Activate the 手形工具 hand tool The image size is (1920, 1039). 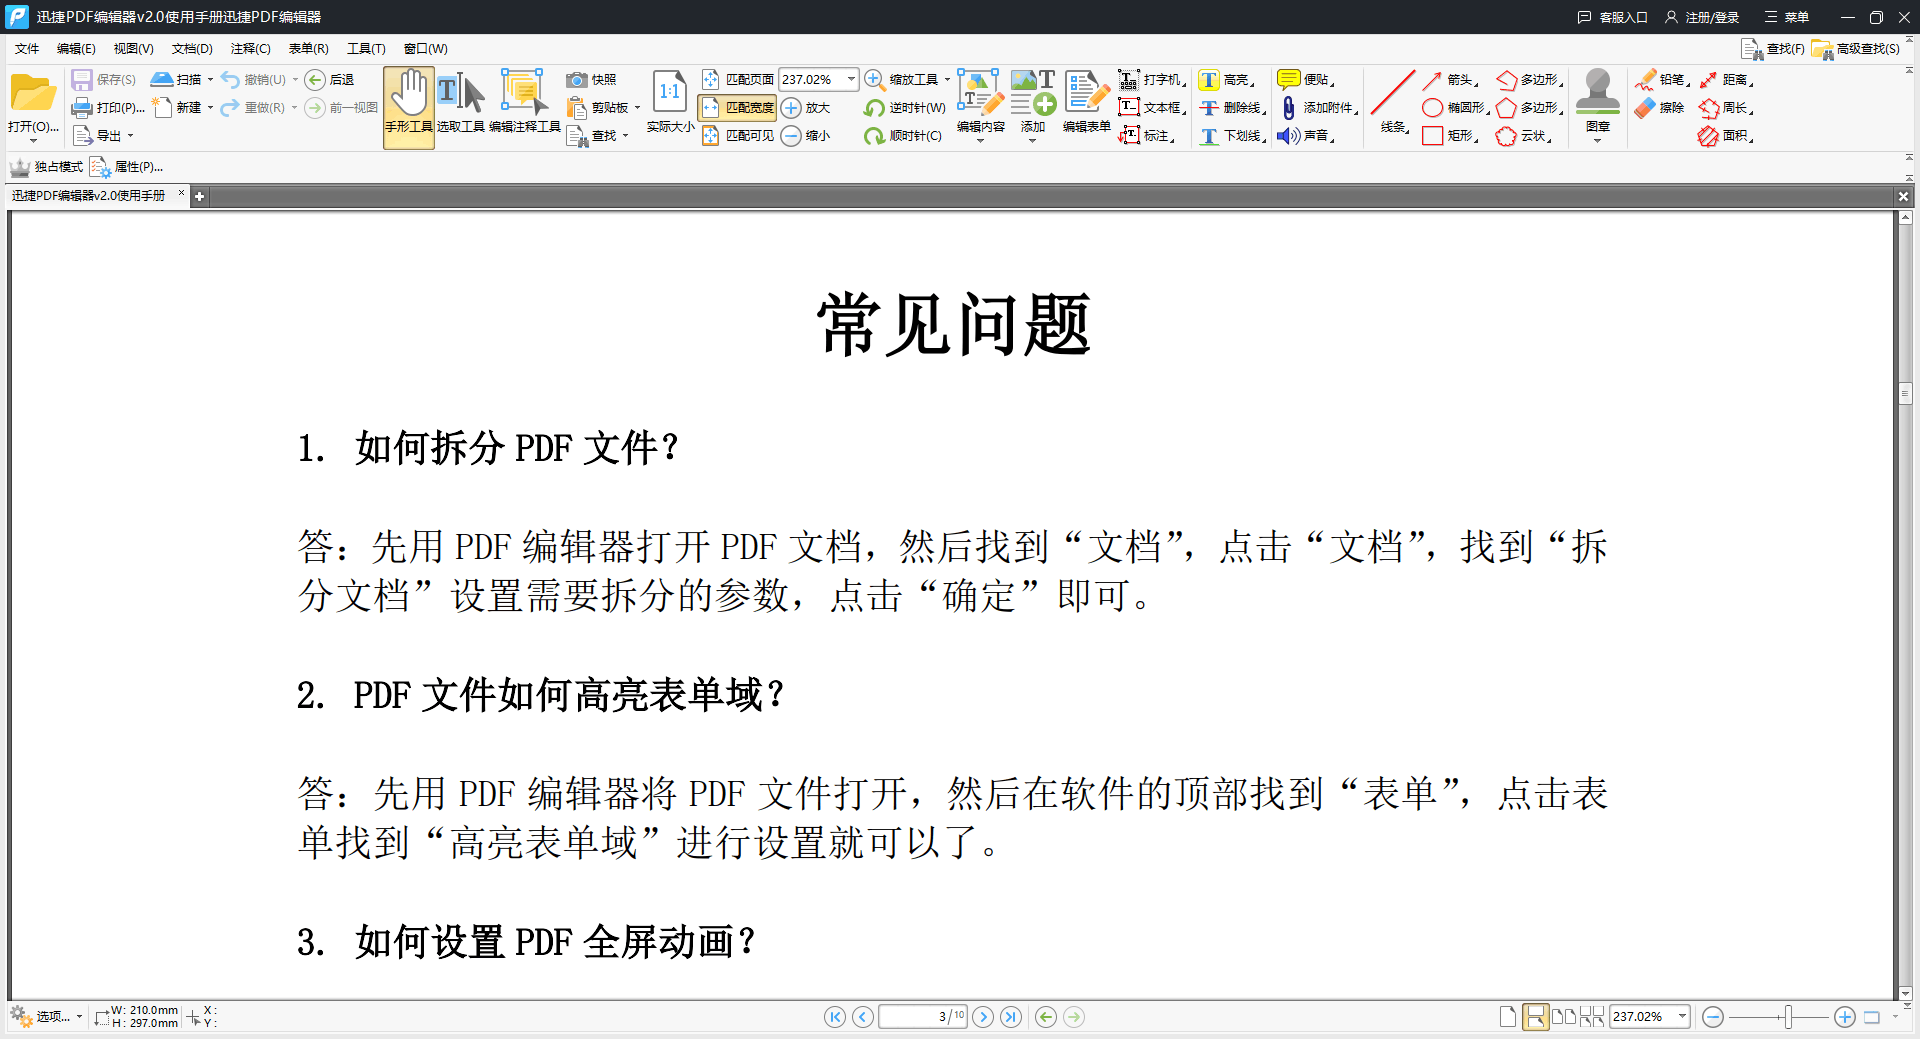[409, 107]
